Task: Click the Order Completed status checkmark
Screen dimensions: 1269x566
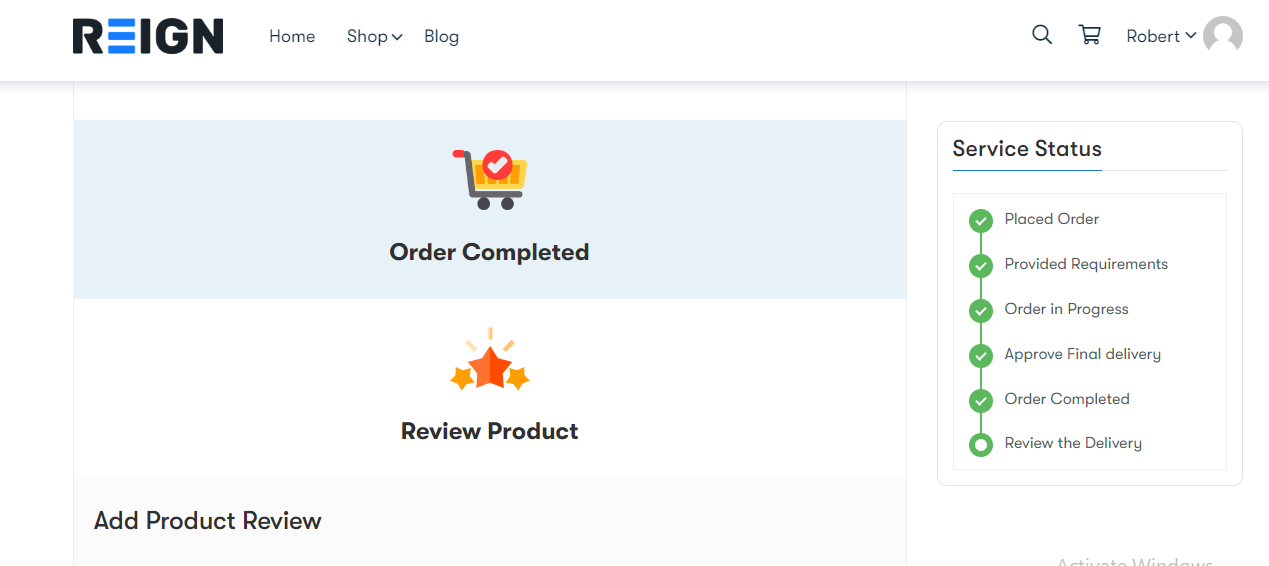Action: tap(981, 400)
